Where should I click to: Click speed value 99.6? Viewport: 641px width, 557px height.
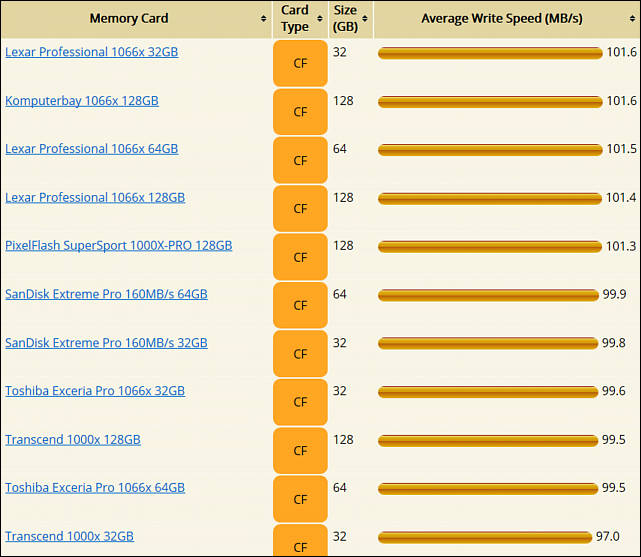(614, 391)
